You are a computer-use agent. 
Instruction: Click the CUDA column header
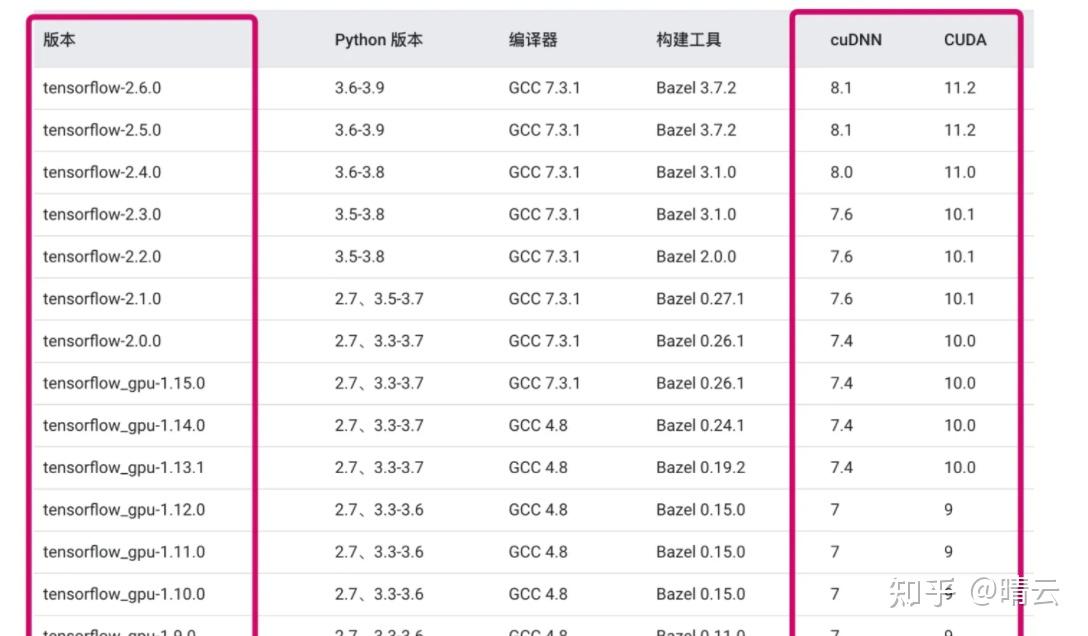pyautogui.click(x=964, y=40)
